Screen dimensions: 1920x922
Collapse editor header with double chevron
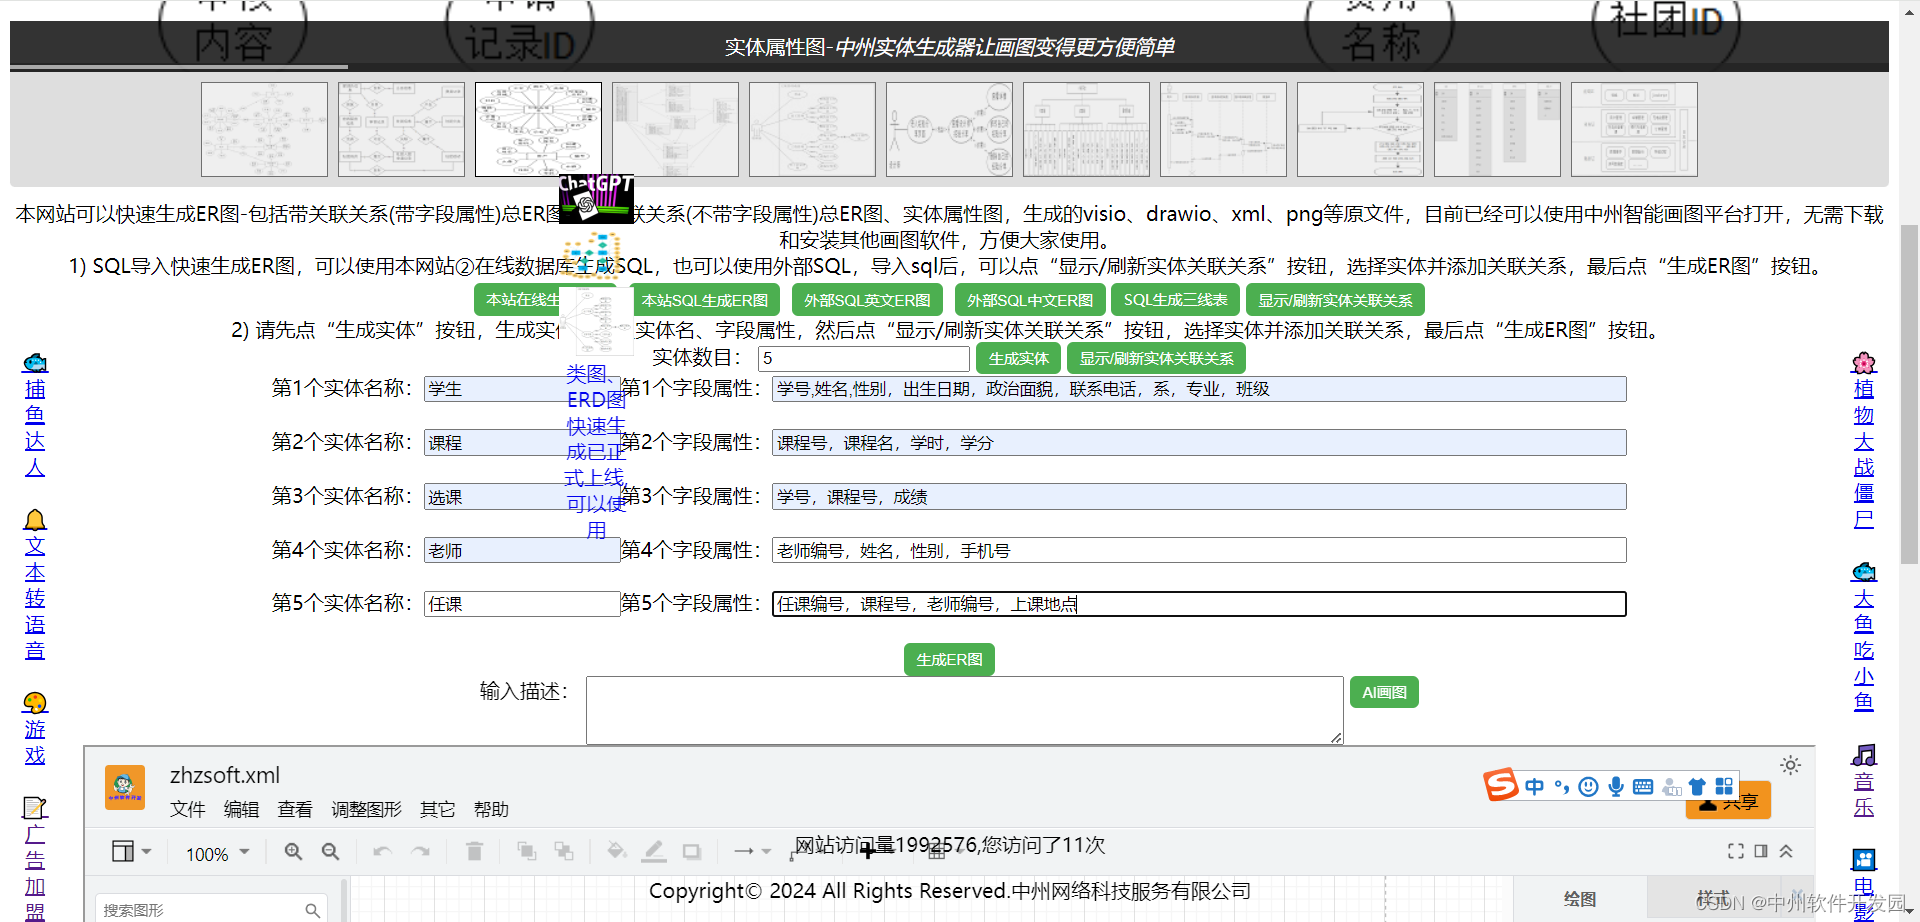point(1786,851)
